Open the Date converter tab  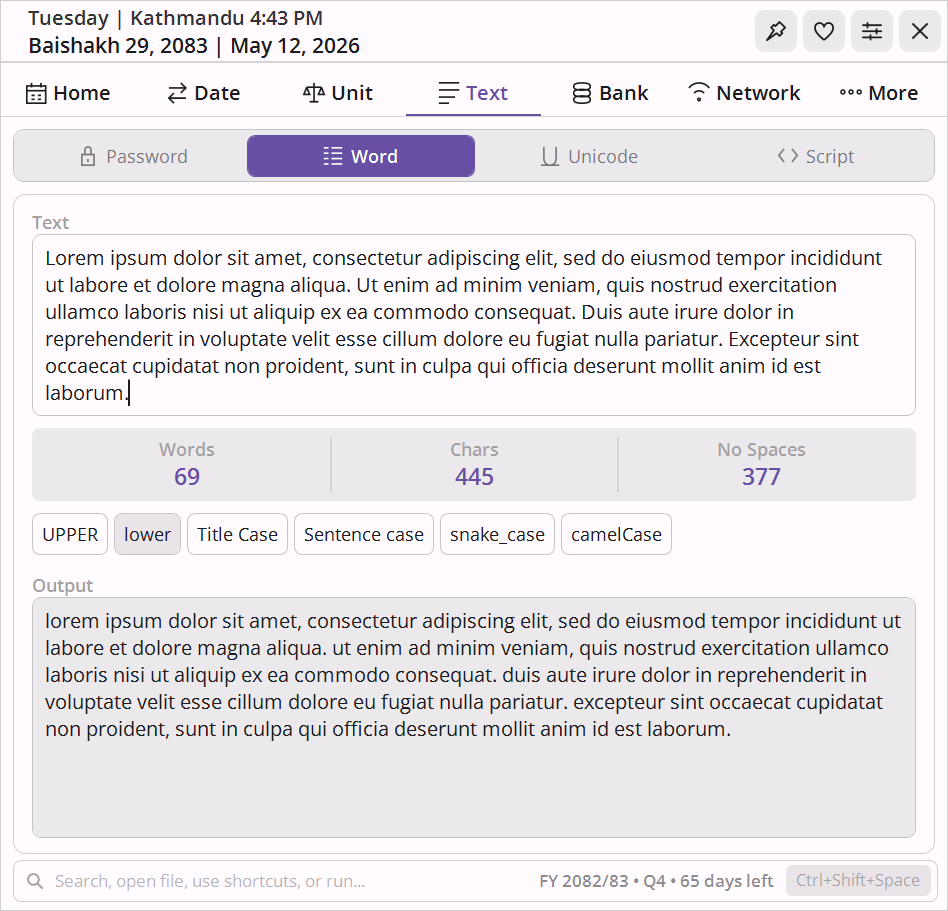click(x=203, y=93)
